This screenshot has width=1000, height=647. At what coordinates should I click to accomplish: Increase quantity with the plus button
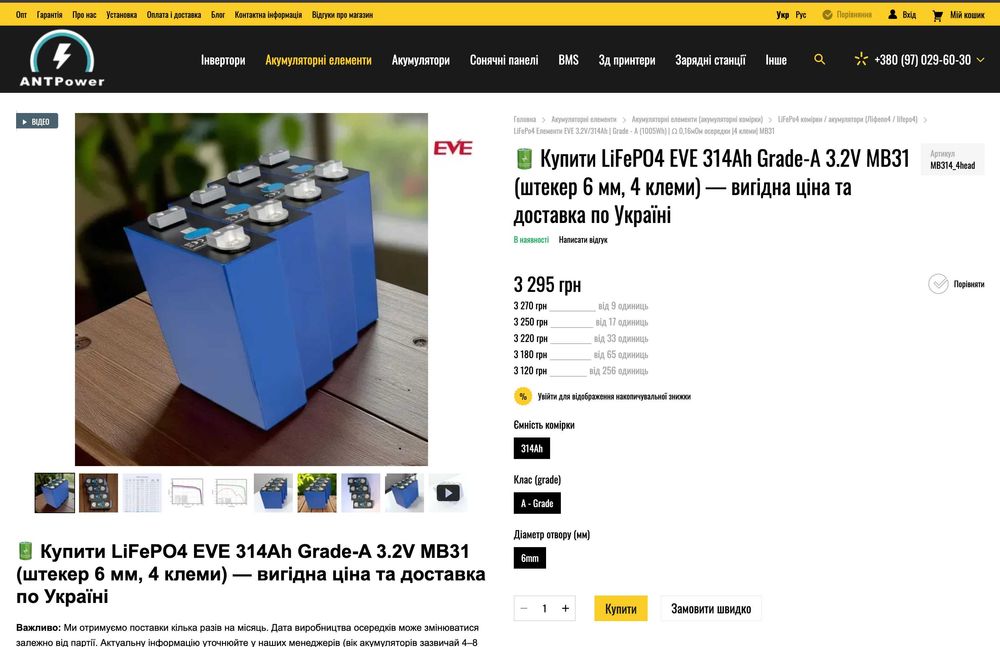pos(565,609)
